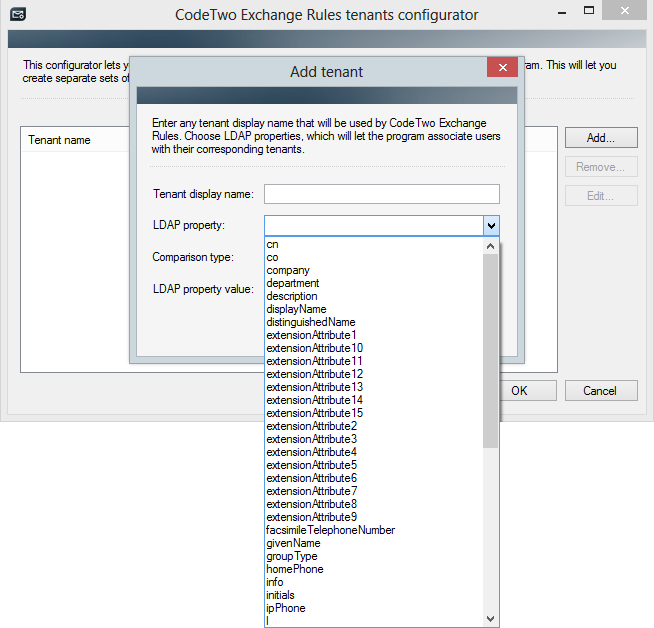This screenshot has height=628, width=654.
Task: Click the dropdown list scroll down arrow
Action: (x=490, y=618)
